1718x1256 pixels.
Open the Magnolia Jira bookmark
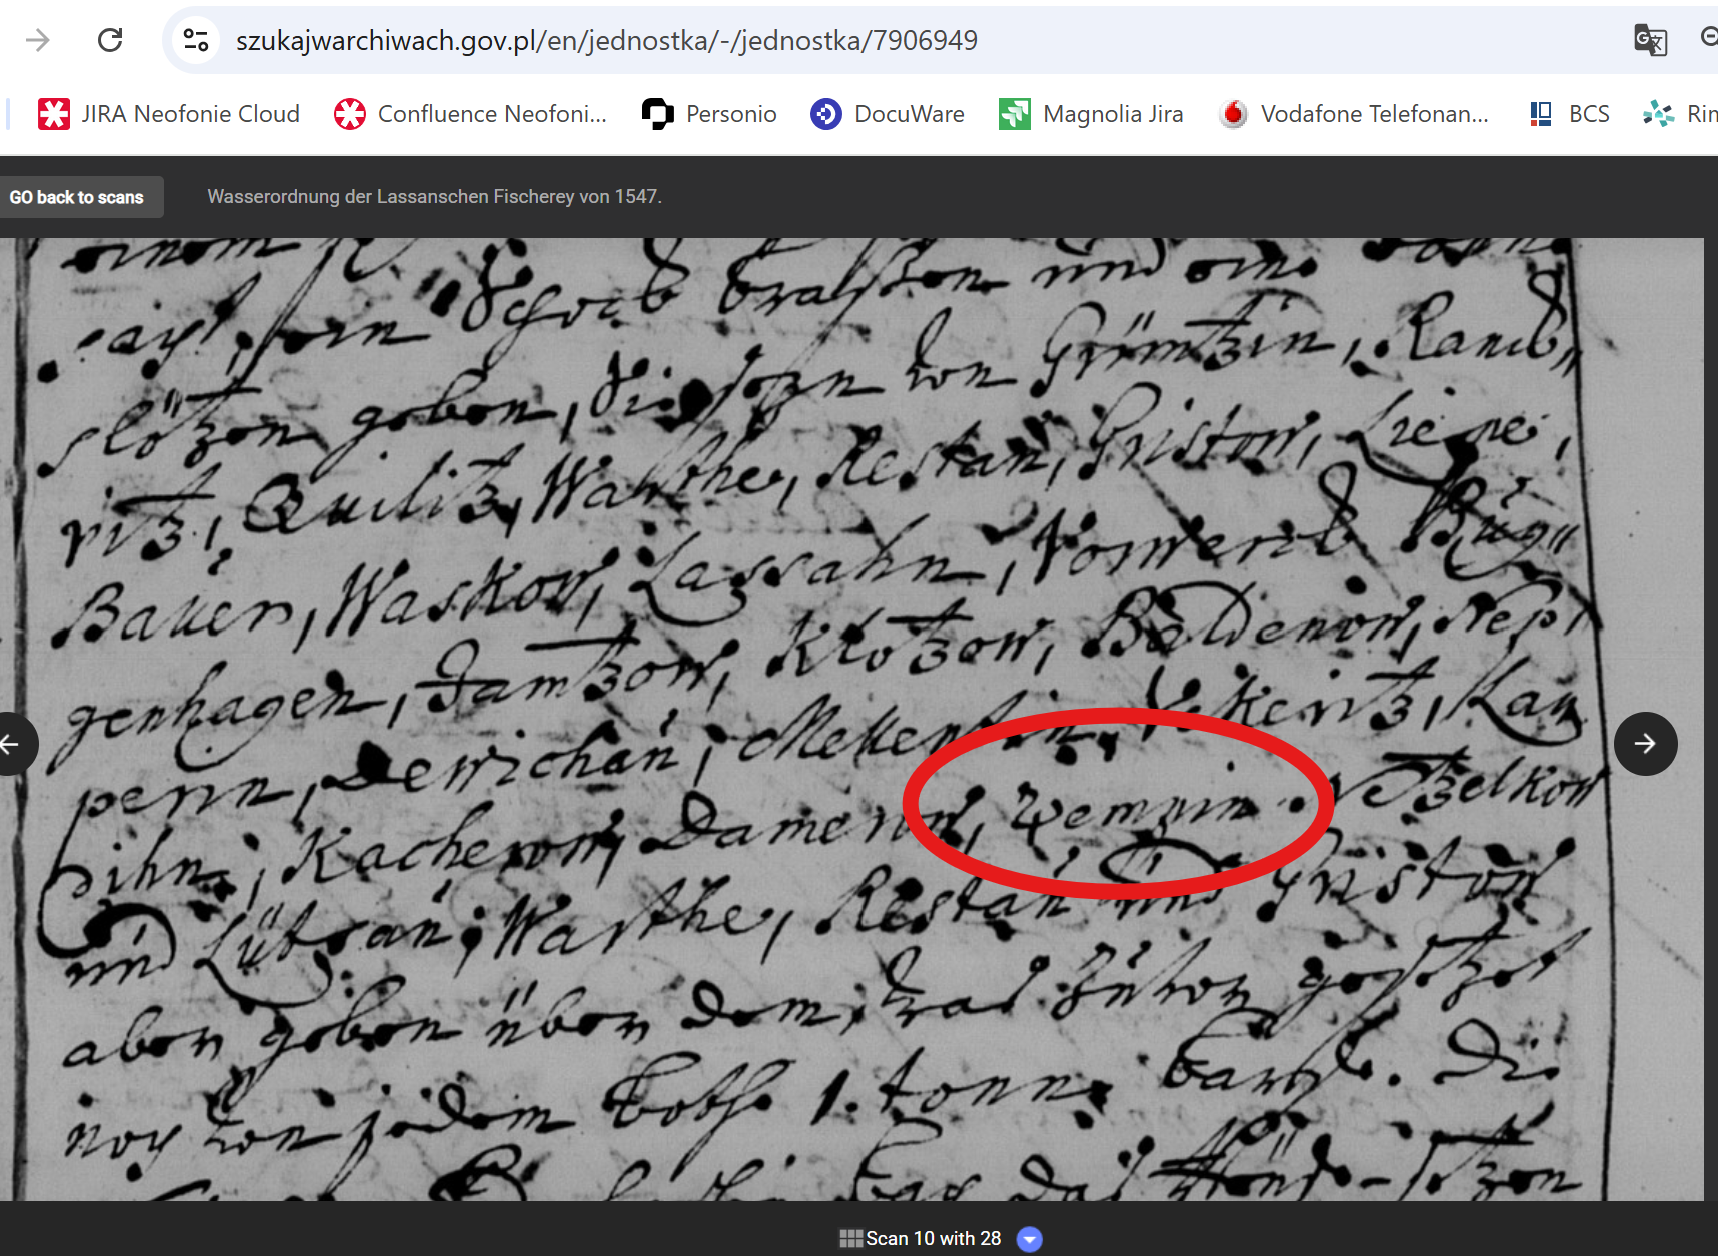(1091, 114)
